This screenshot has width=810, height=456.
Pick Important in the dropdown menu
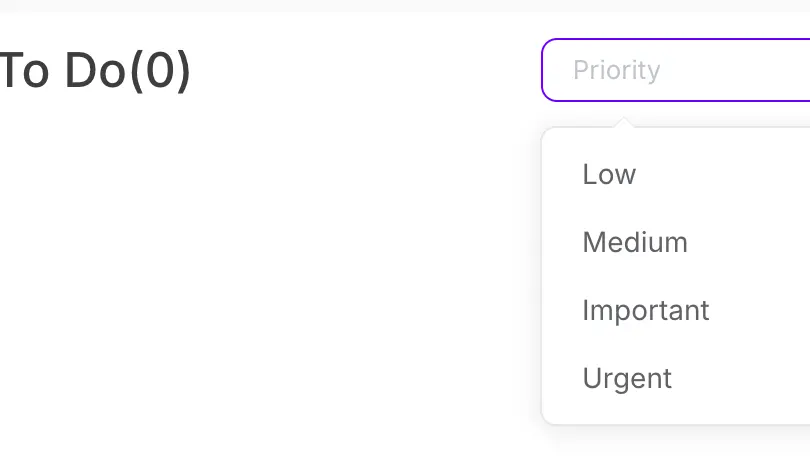(645, 310)
